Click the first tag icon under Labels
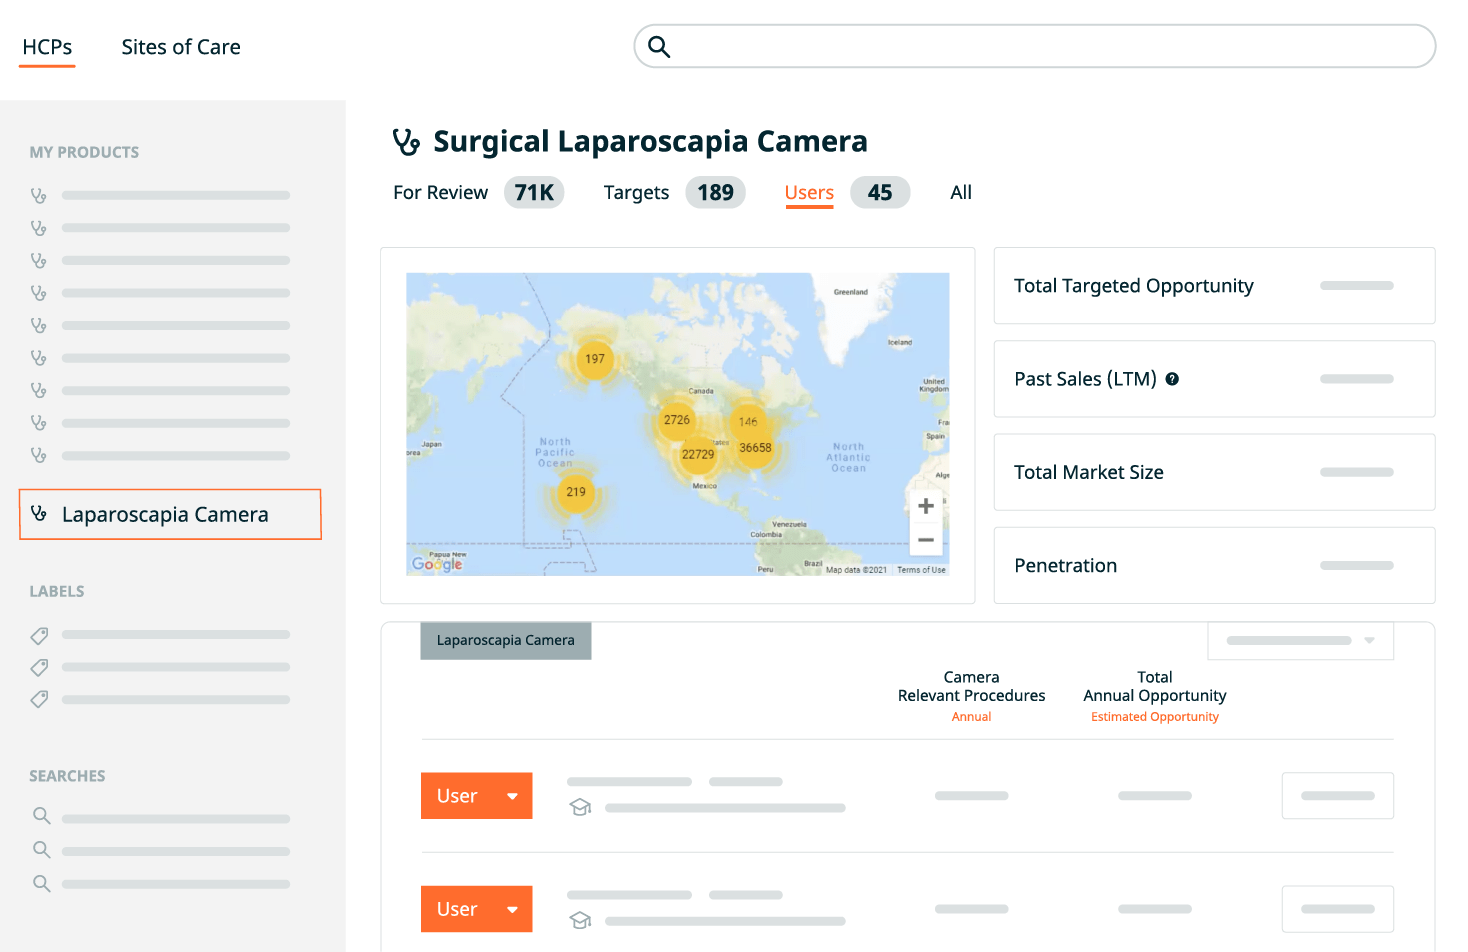The image size is (1468, 952). click(40, 635)
